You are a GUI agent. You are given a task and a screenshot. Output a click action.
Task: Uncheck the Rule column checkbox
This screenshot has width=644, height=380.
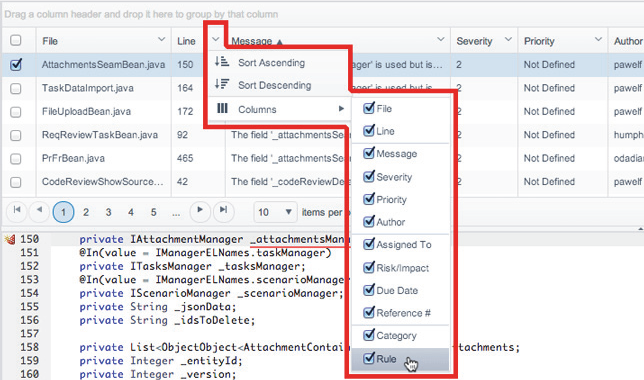tap(369, 358)
